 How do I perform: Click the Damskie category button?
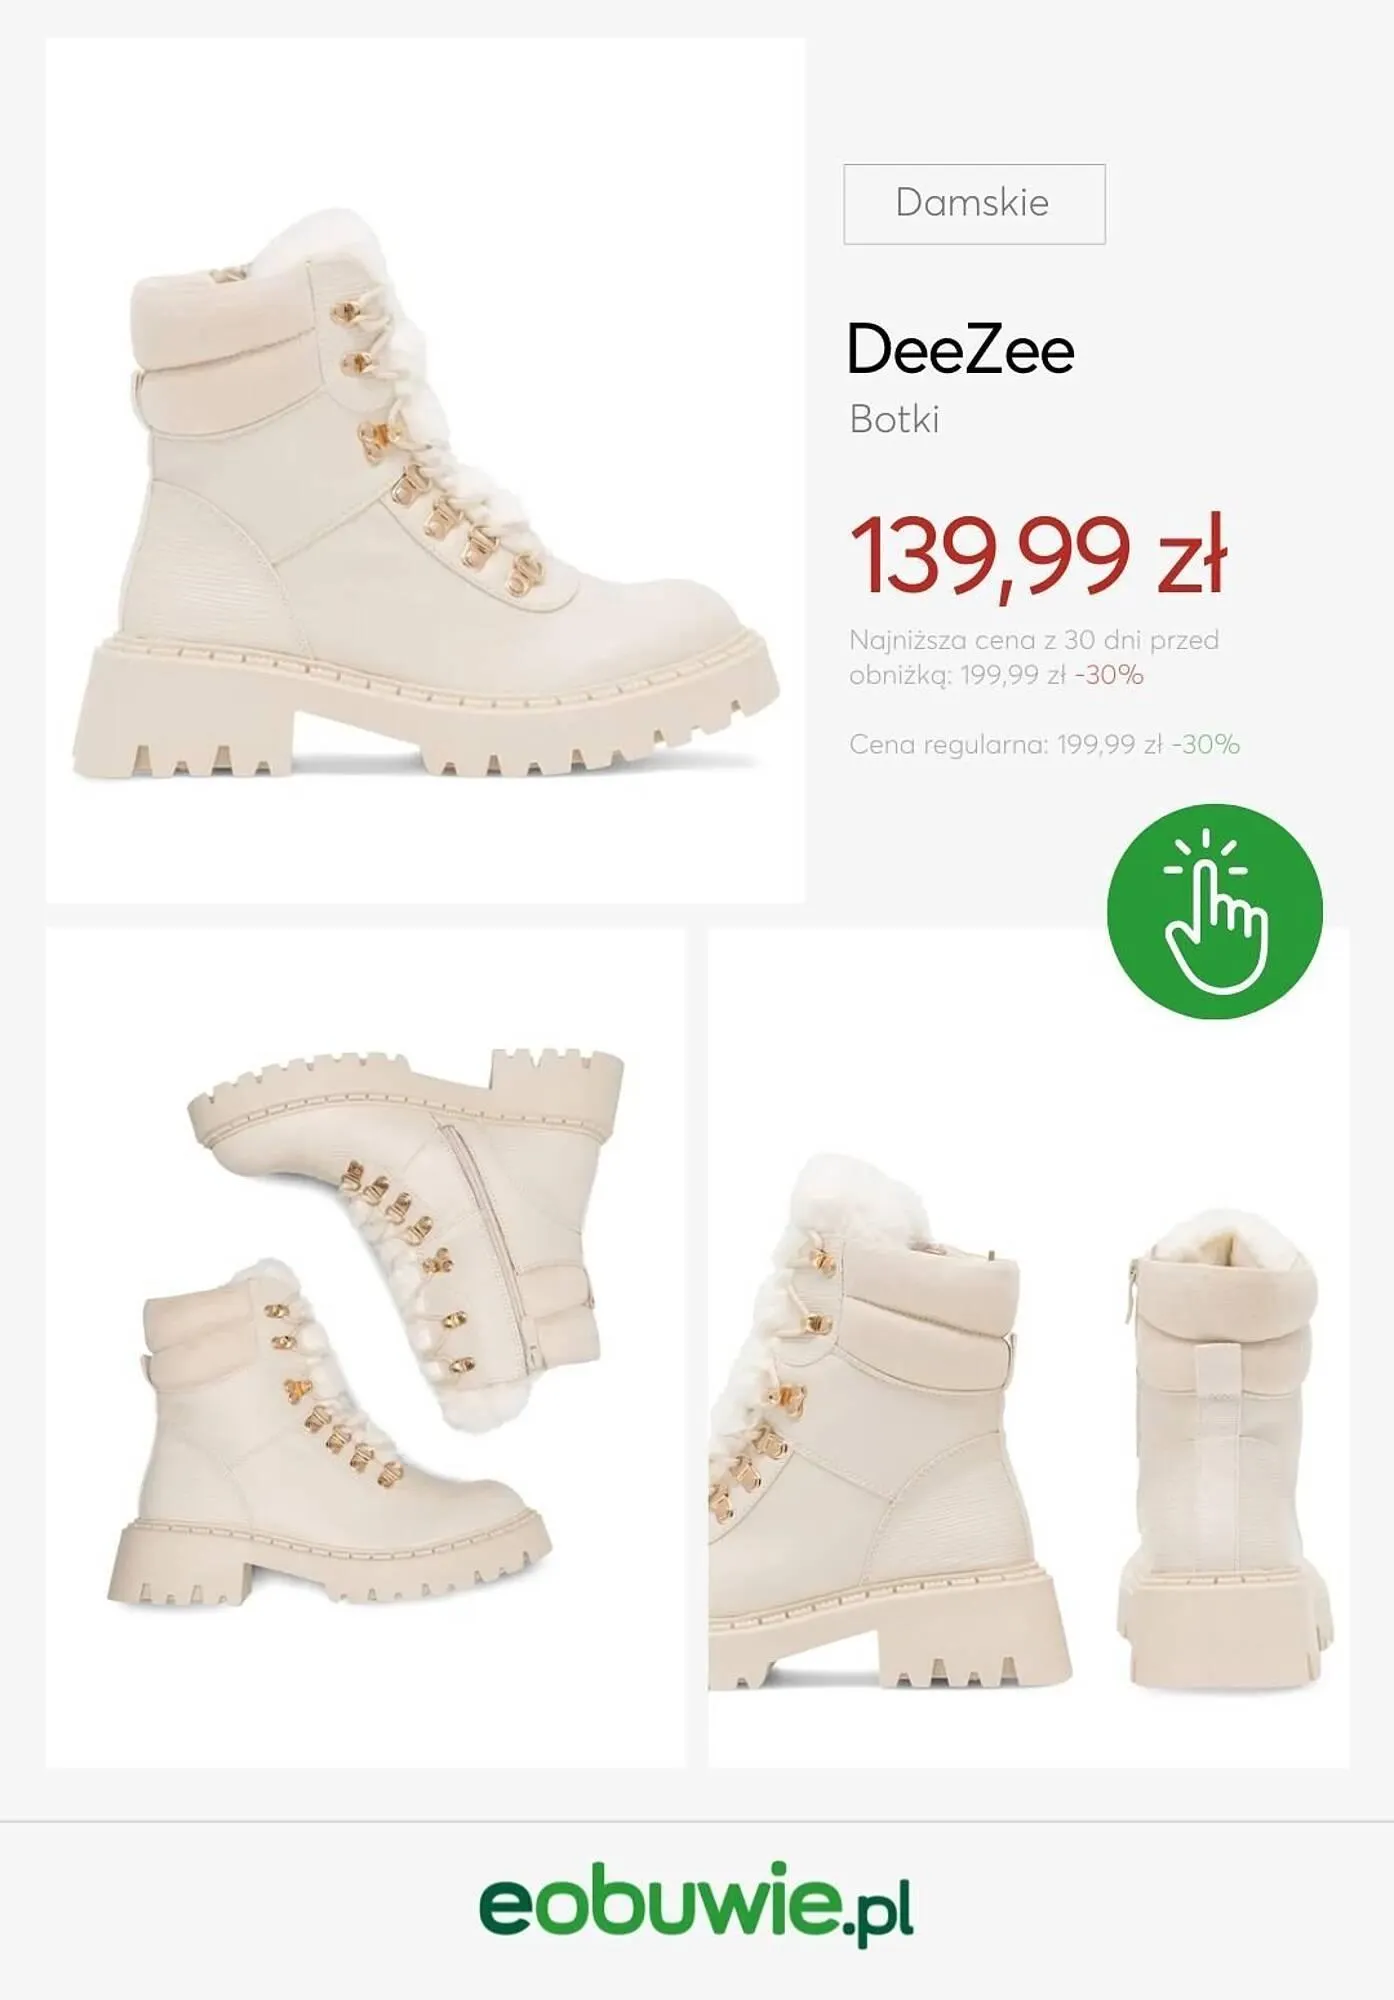point(974,204)
